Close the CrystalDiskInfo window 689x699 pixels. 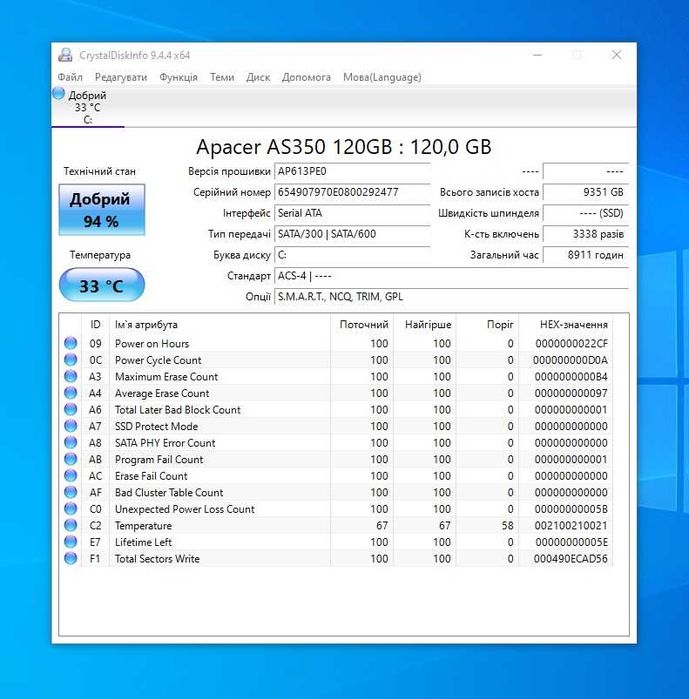click(x=616, y=55)
